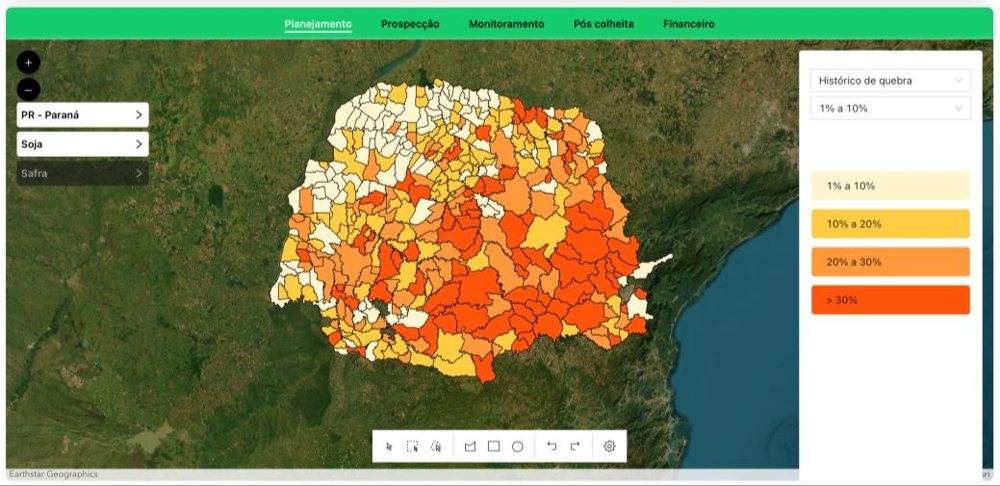Choose the rectangle drawing tool

pos(494,446)
